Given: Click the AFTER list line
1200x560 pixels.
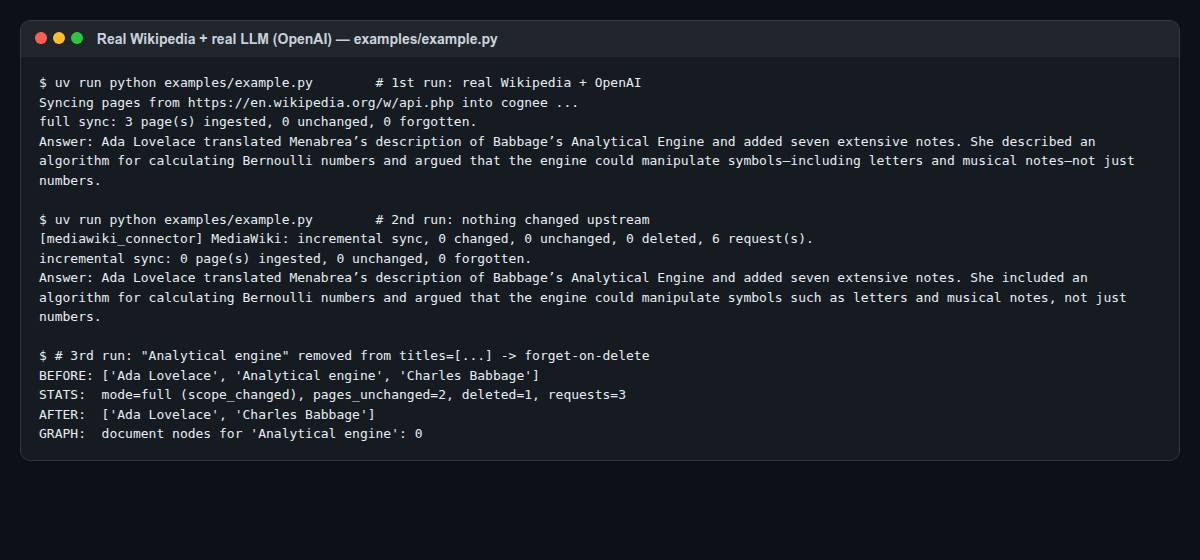Looking at the screenshot, I should pos(207,414).
